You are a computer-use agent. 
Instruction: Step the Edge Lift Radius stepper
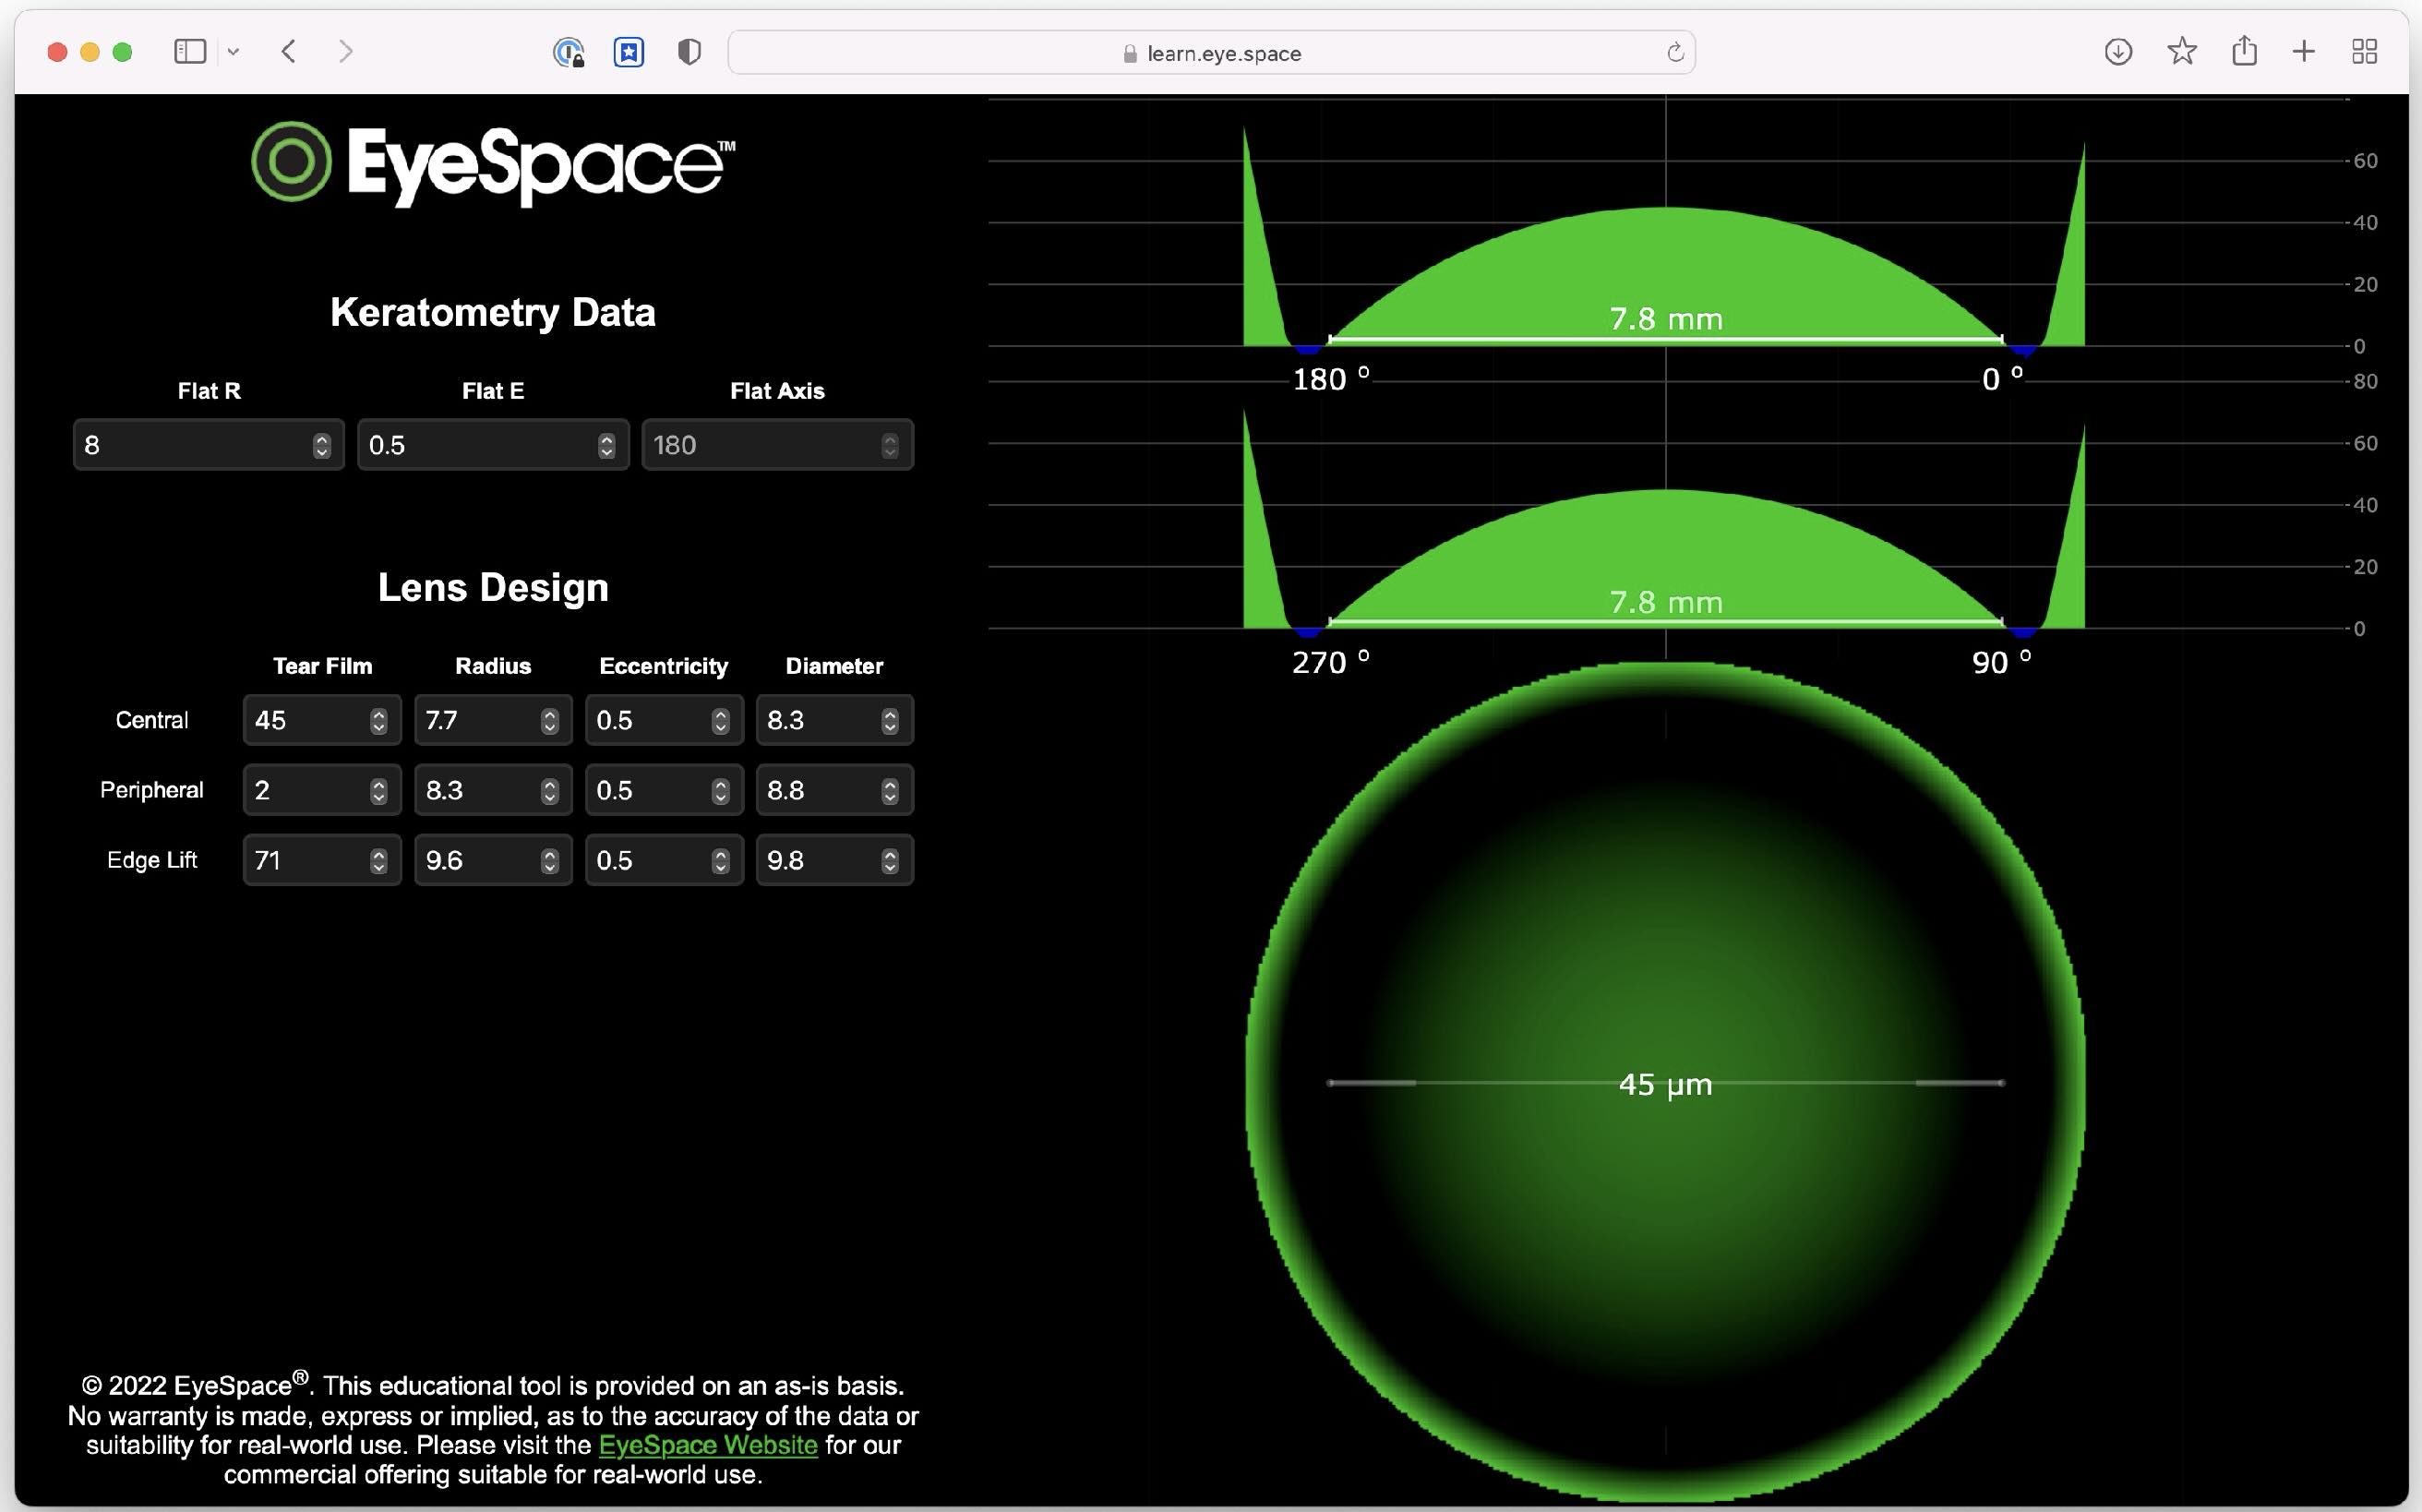tap(550, 861)
